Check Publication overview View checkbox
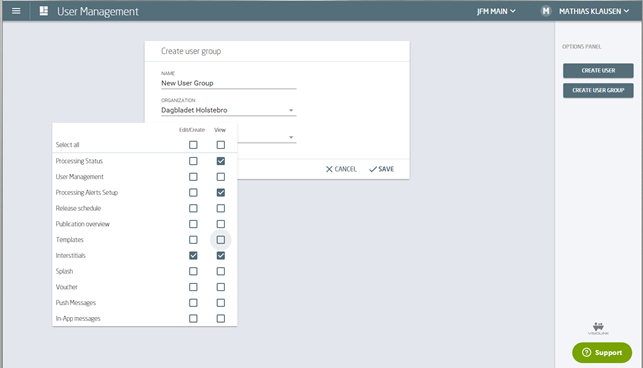 click(221, 224)
